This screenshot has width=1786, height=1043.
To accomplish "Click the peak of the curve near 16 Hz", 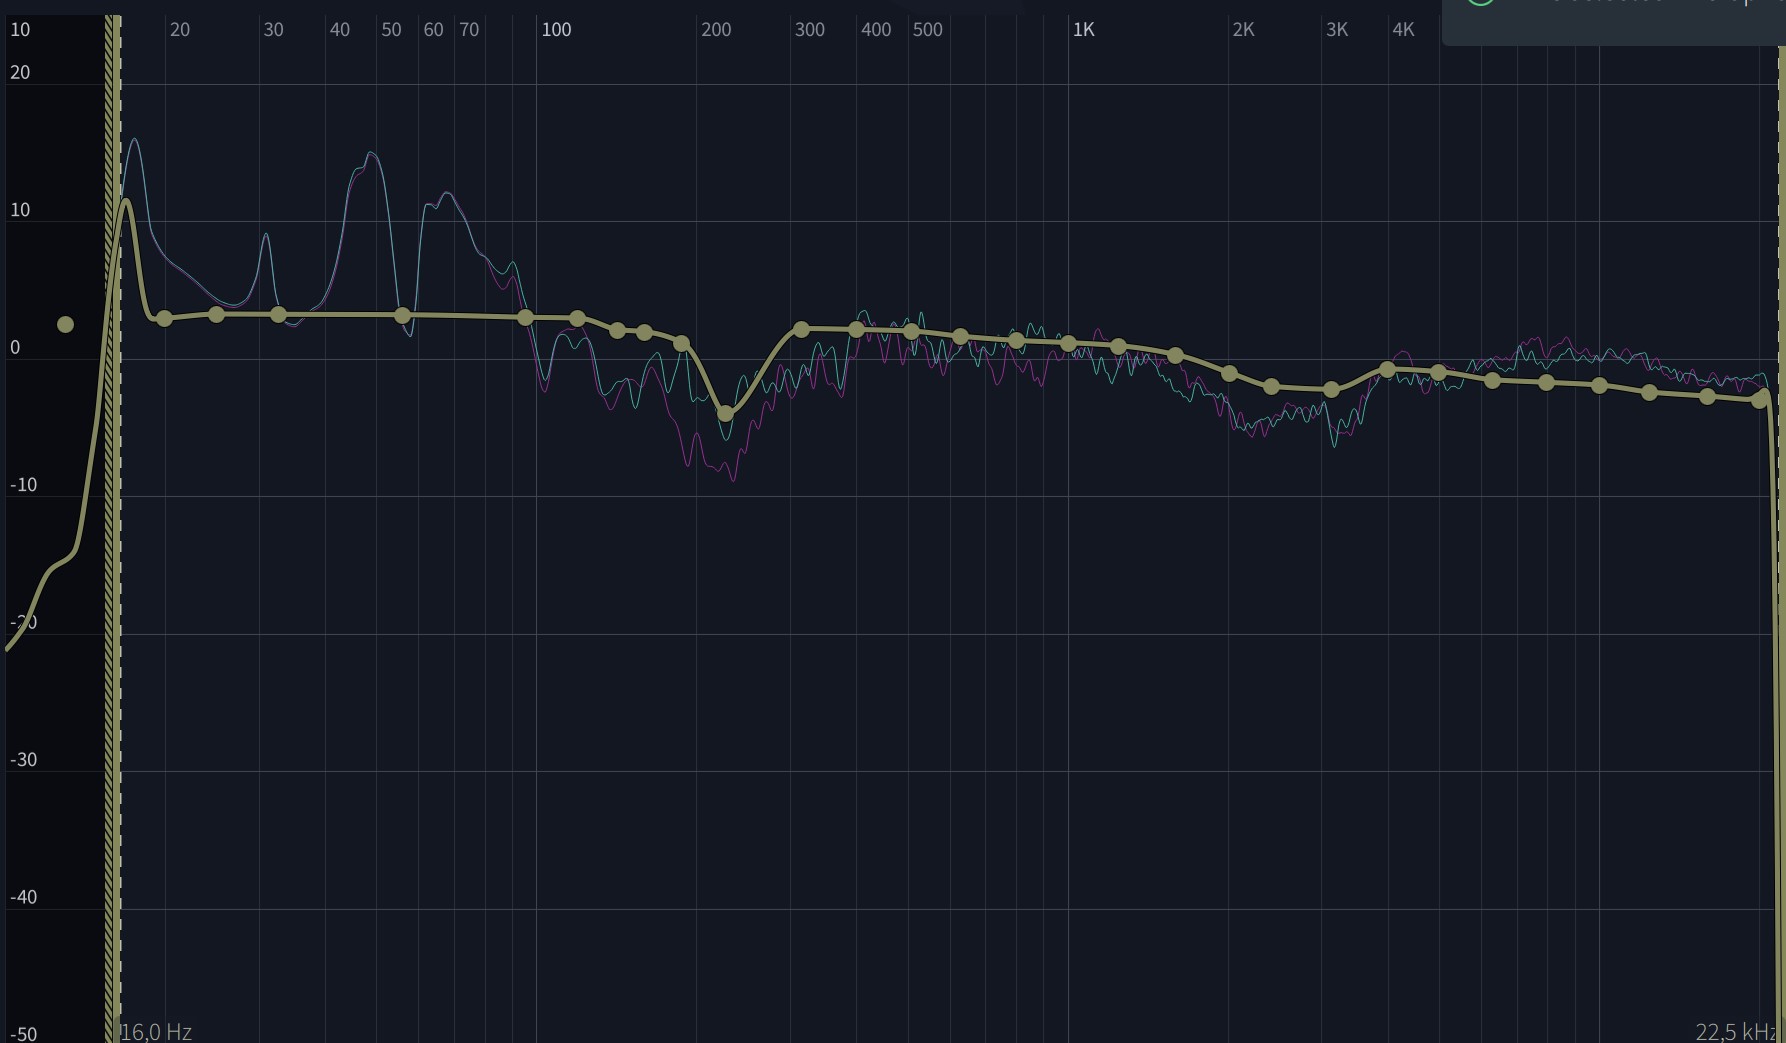I will coord(126,201).
